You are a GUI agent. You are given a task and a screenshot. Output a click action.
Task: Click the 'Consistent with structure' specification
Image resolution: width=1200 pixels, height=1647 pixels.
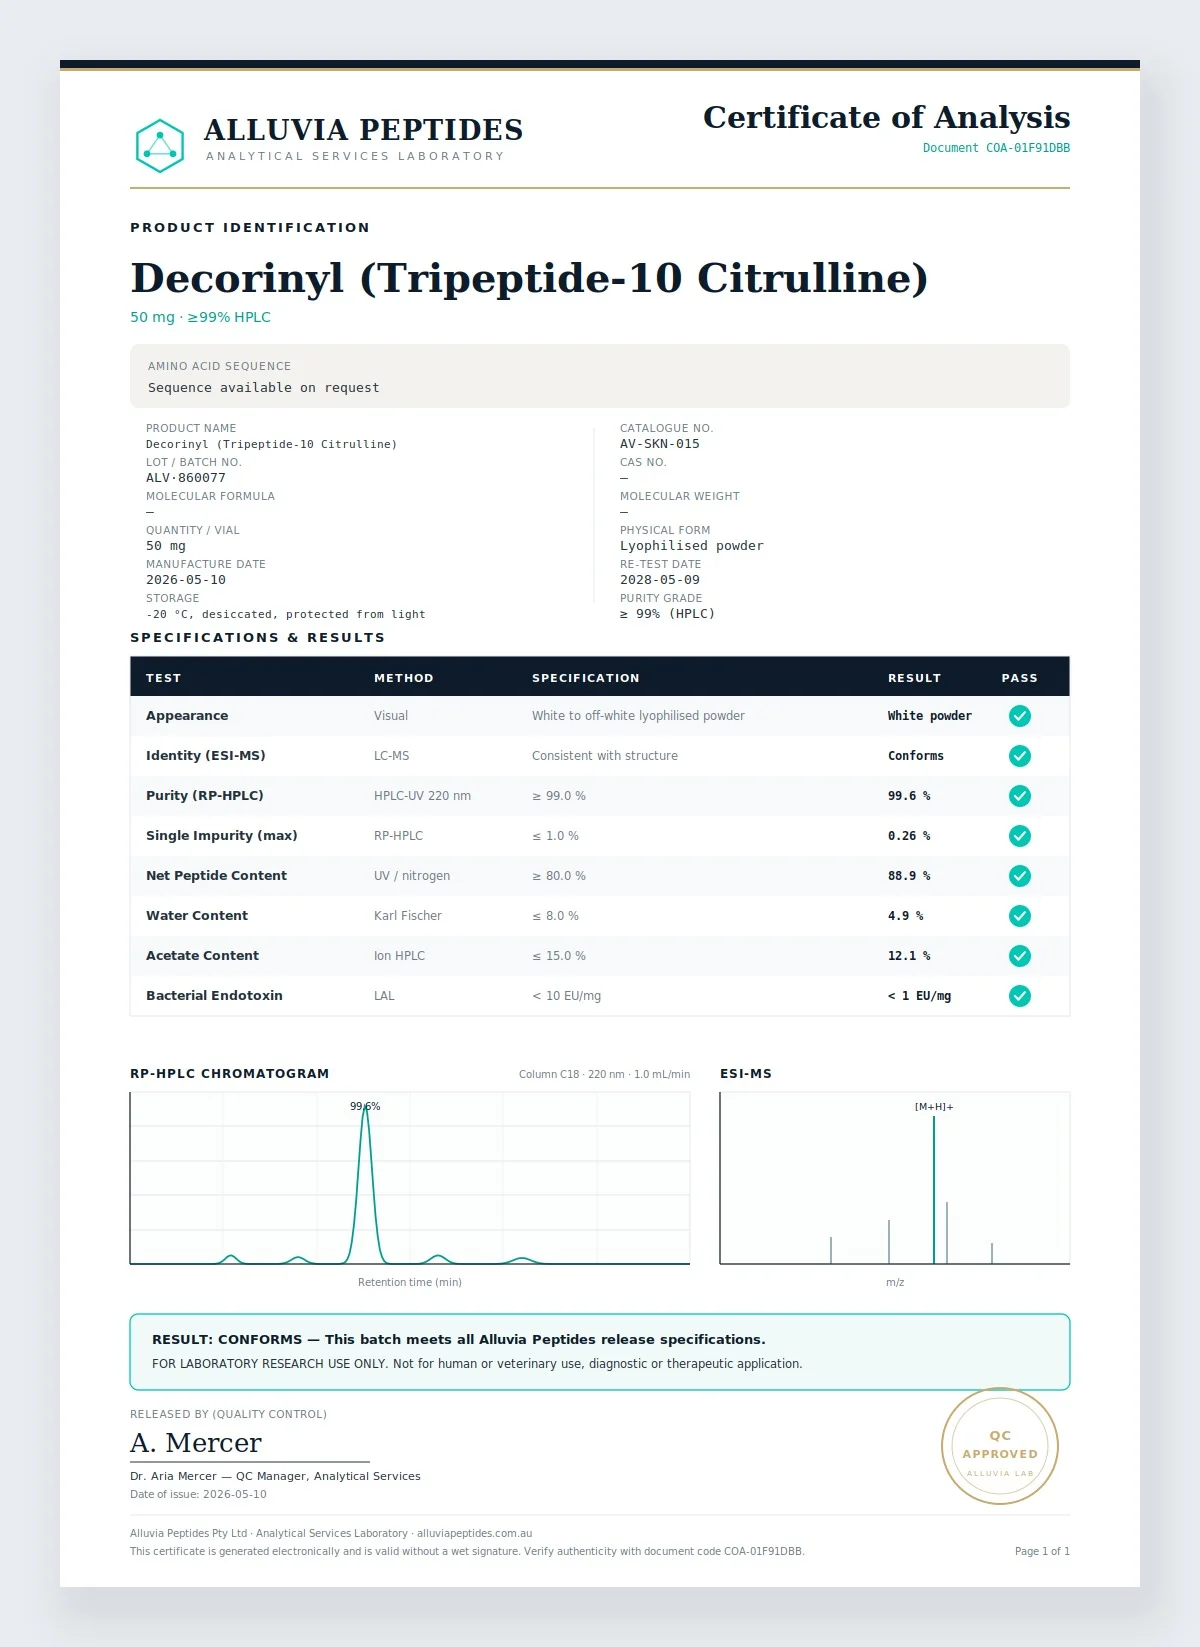pos(605,756)
